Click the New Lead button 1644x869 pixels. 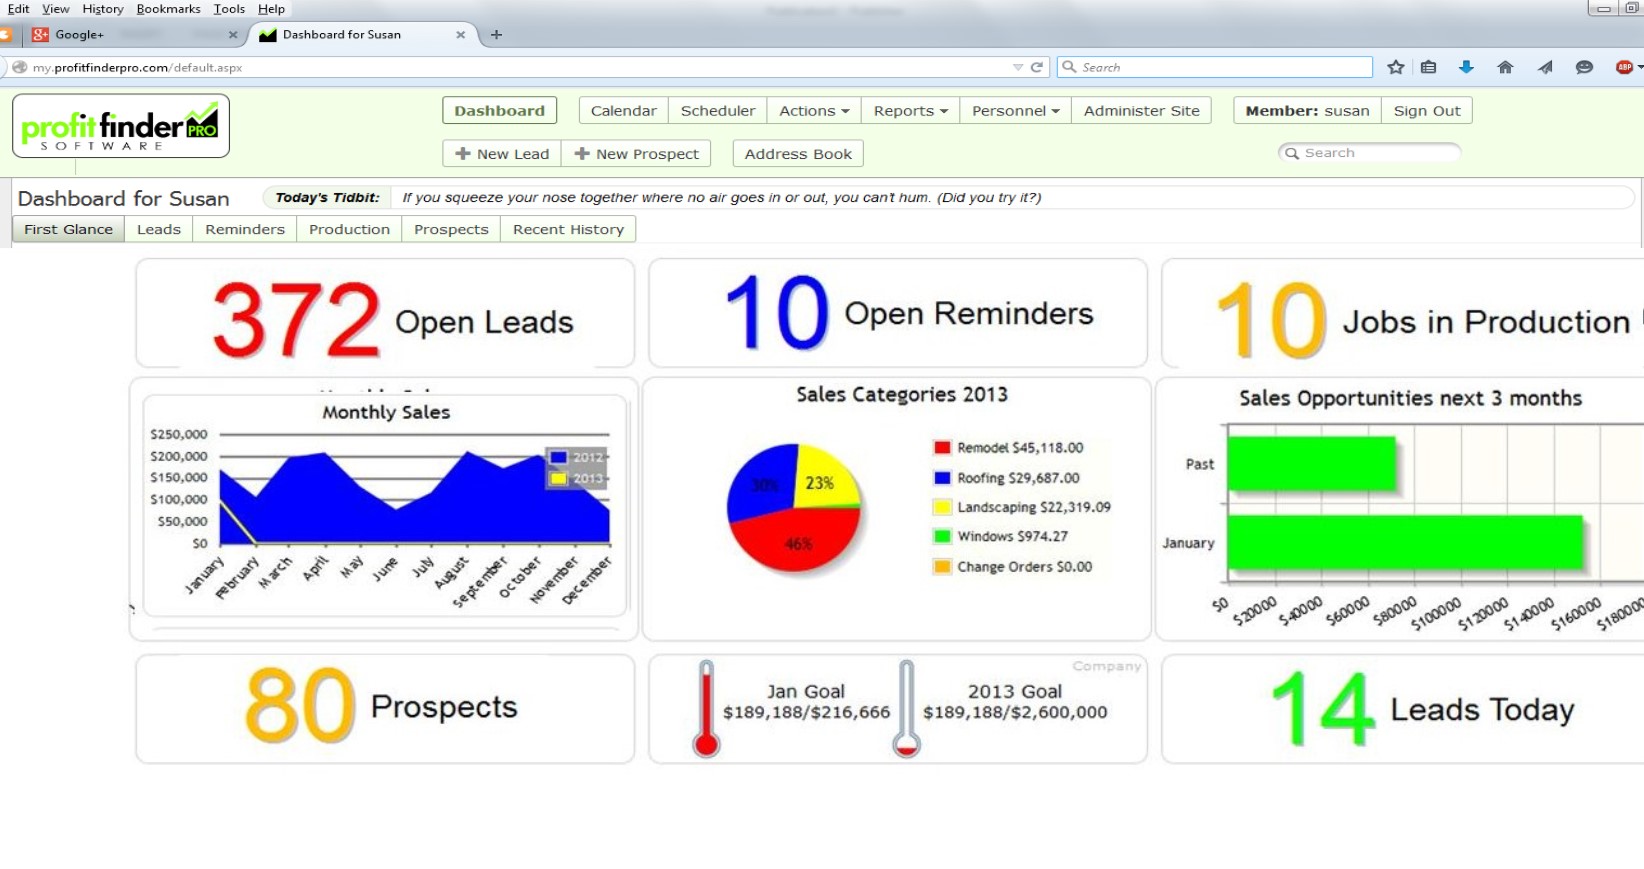click(501, 154)
